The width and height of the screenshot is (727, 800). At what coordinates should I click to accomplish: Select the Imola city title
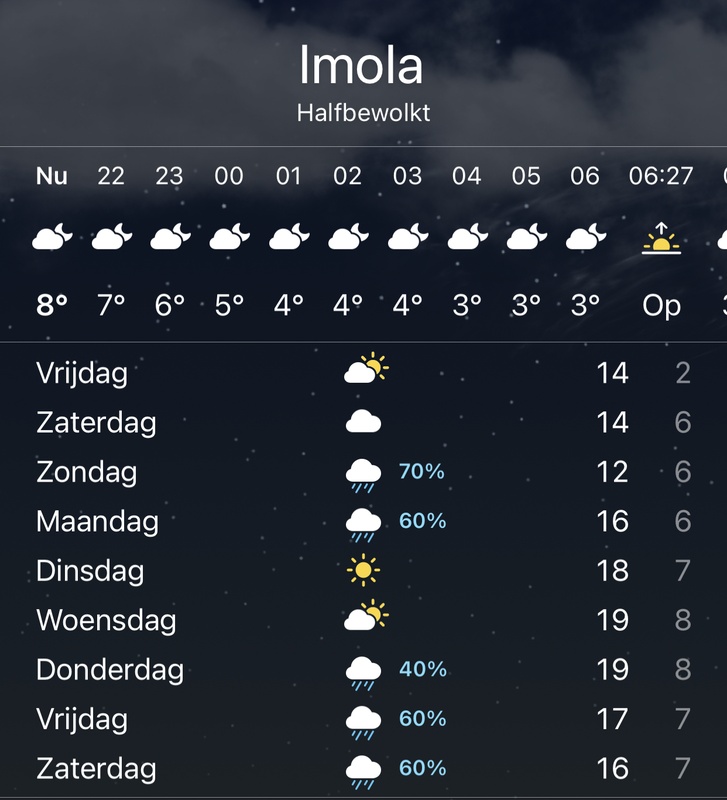(361, 65)
